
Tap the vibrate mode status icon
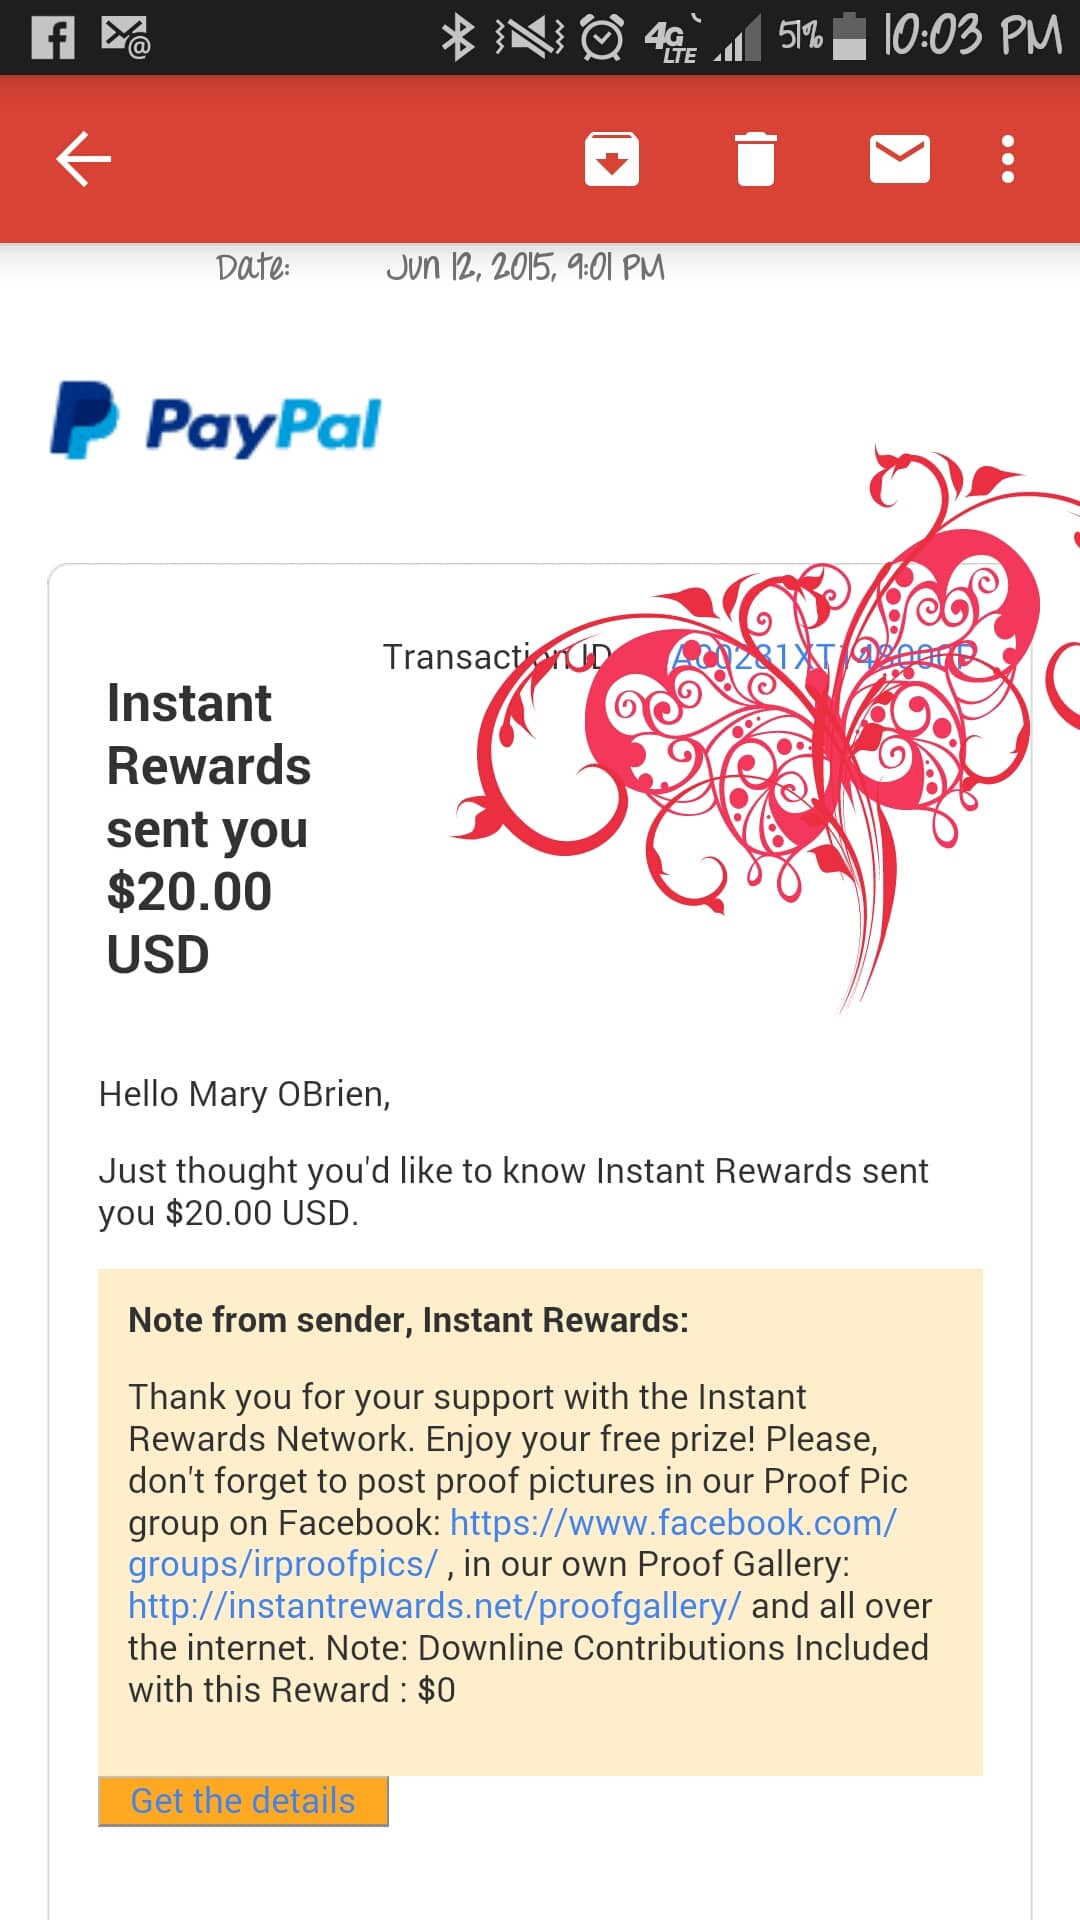[530, 38]
